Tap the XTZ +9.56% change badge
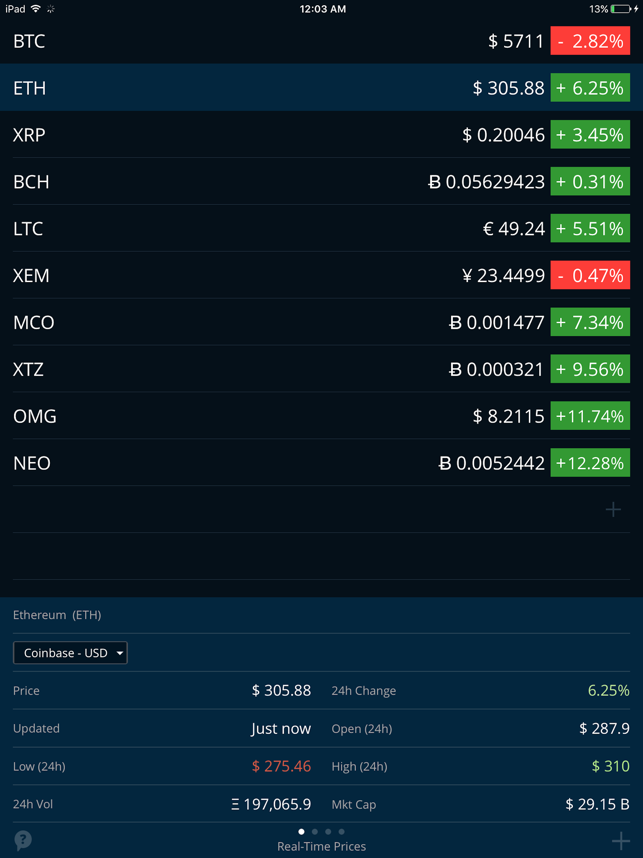This screenshot has height=858, width=643. (590, 369)
